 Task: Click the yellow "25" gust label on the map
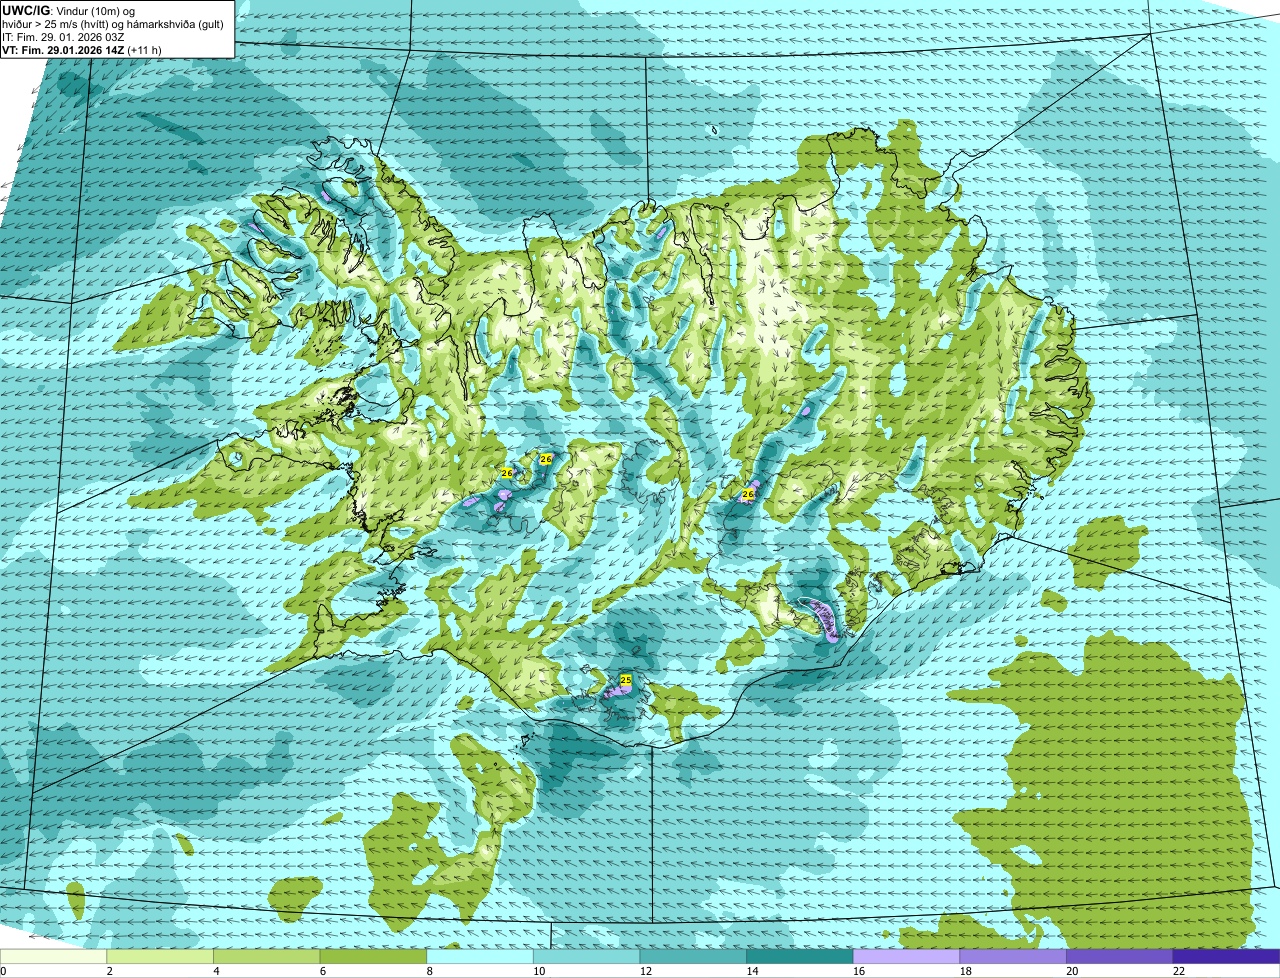[x=626, y=680]
